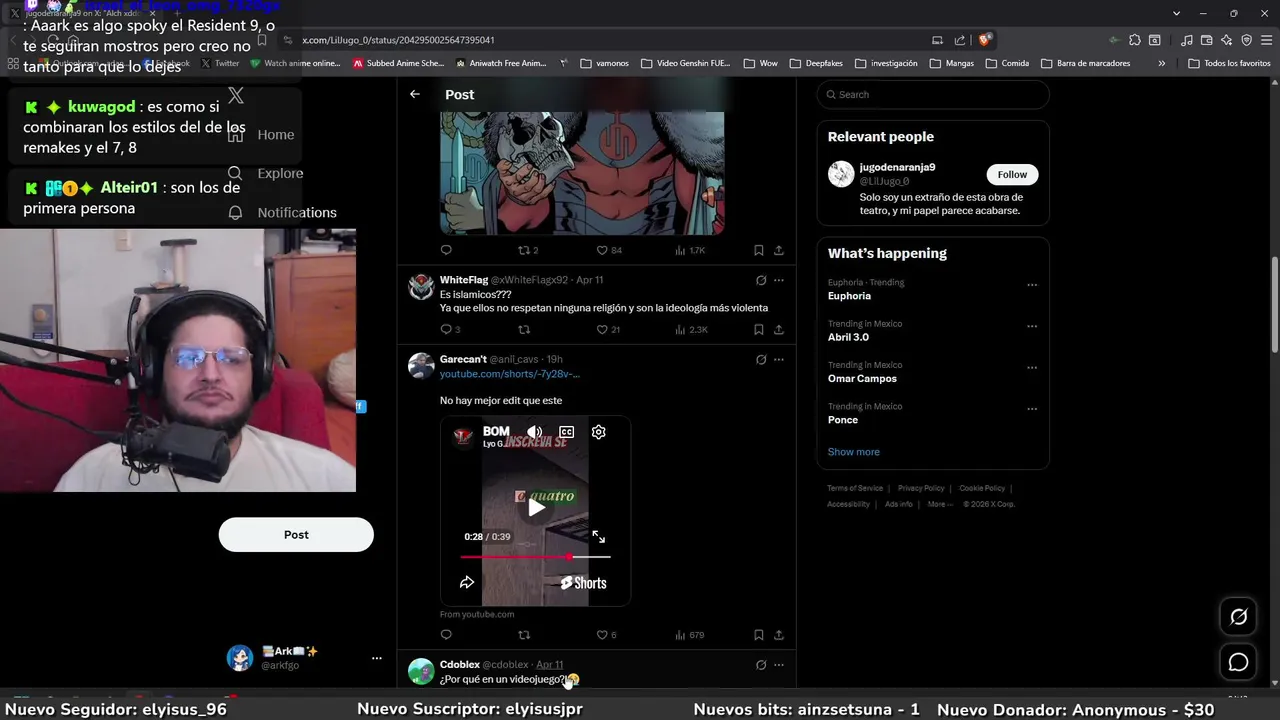Image resolution: width=1280 pixels, height=720 pixels.
Task: Share WhiteFlag's comment
Action: pyautogui.click(x=779, y=329)
